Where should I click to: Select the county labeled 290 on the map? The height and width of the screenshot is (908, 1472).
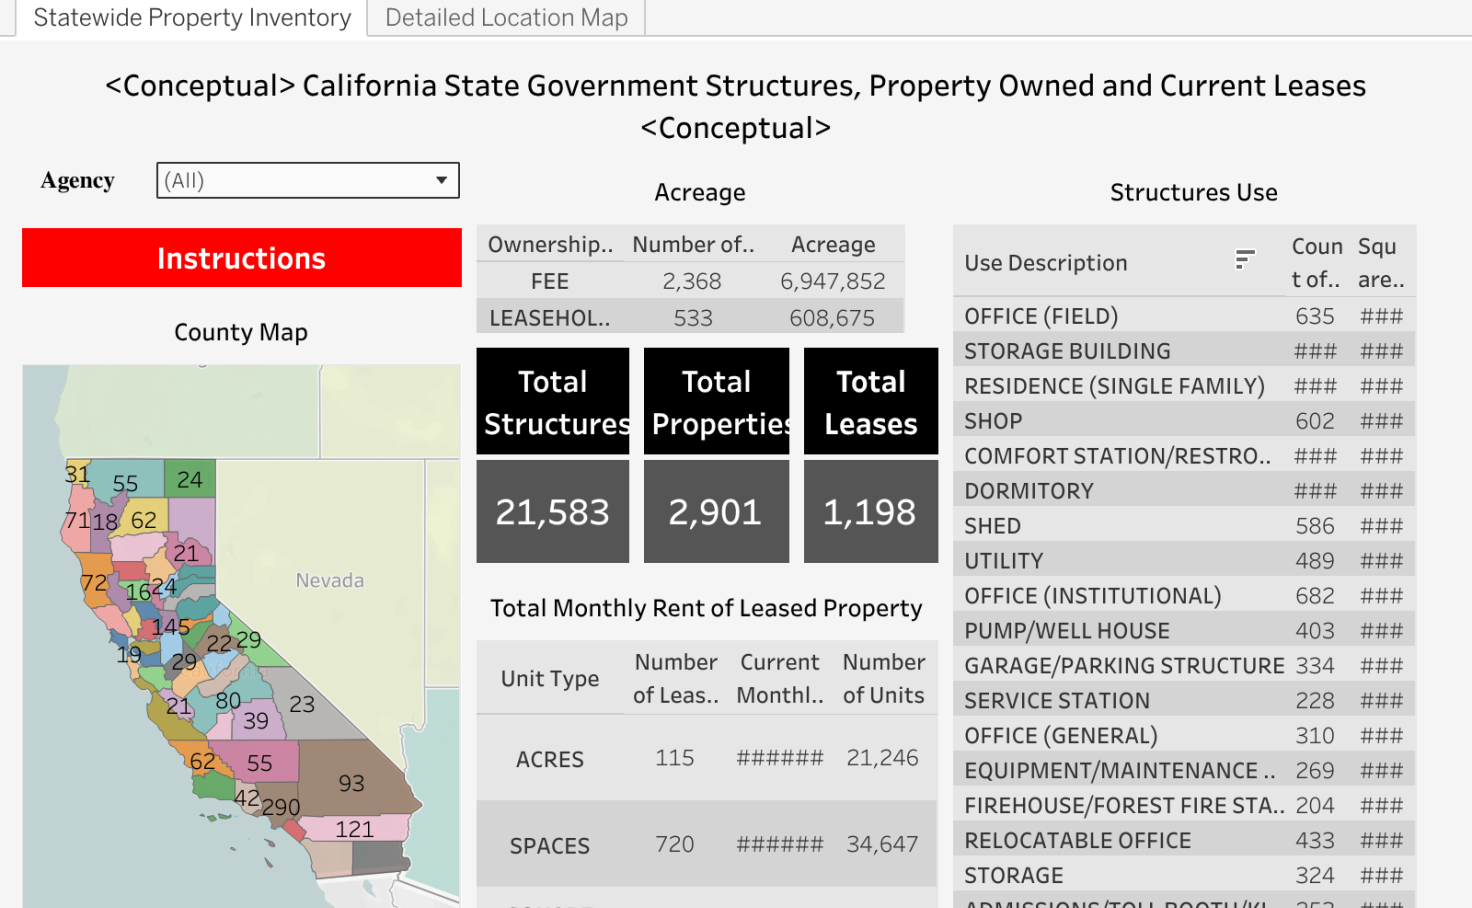[281, 807]
